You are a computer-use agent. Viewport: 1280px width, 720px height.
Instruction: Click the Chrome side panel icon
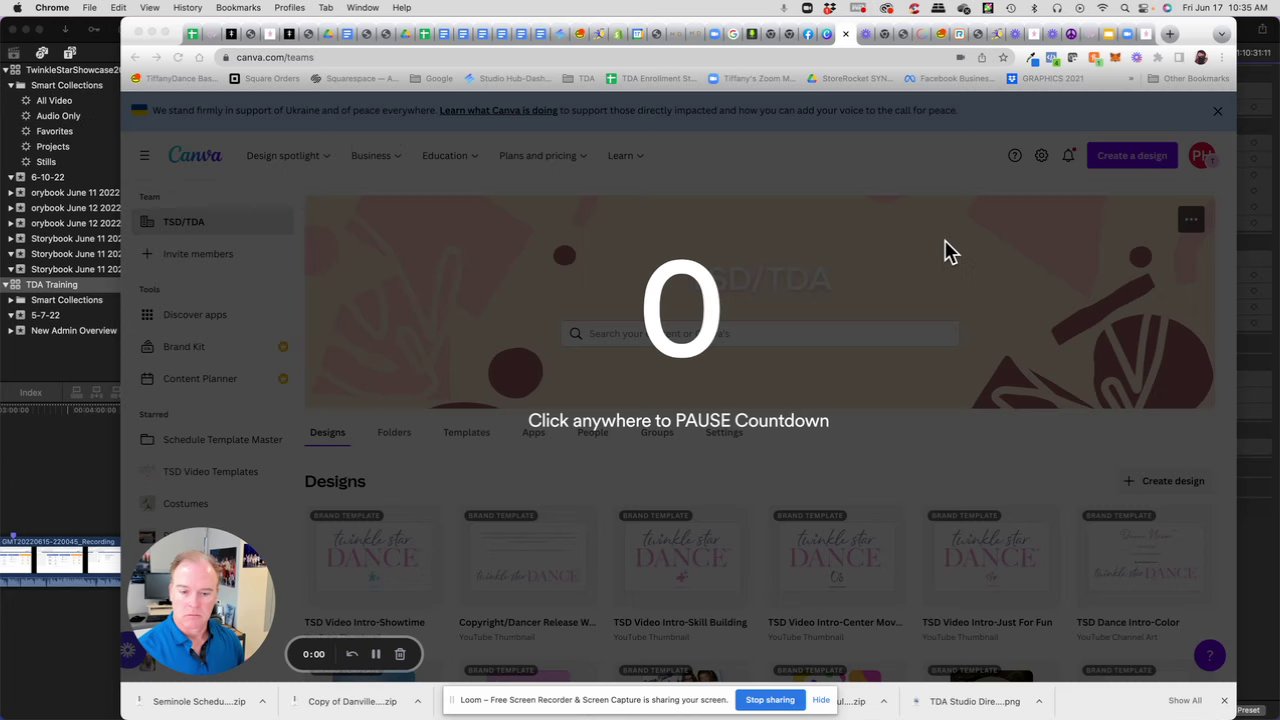click(1179, 58)
